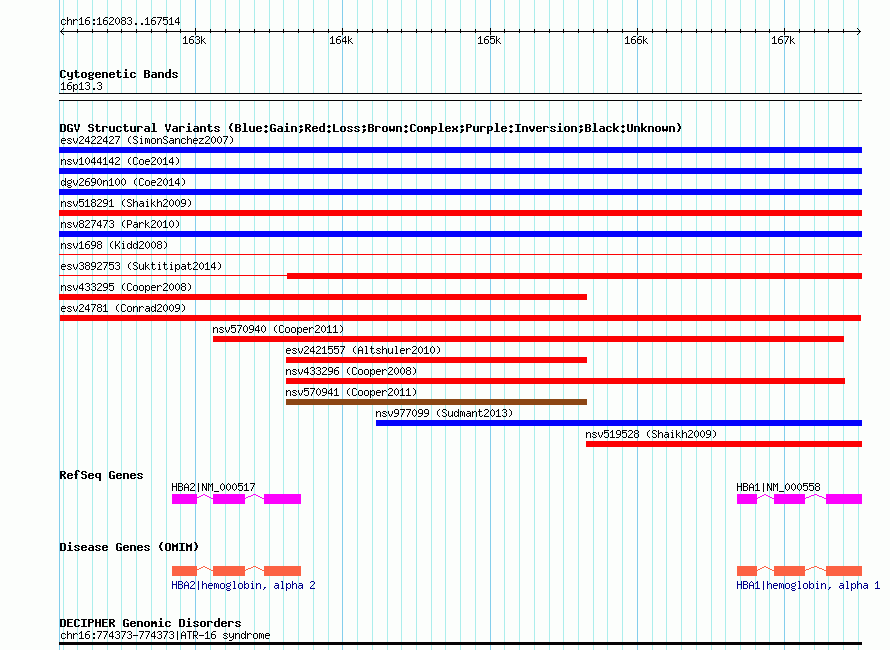Viewport: 890px width, 650px height.
Task: Click the nsv827473 (Park2010) label
Action: [x=120, y=224]
